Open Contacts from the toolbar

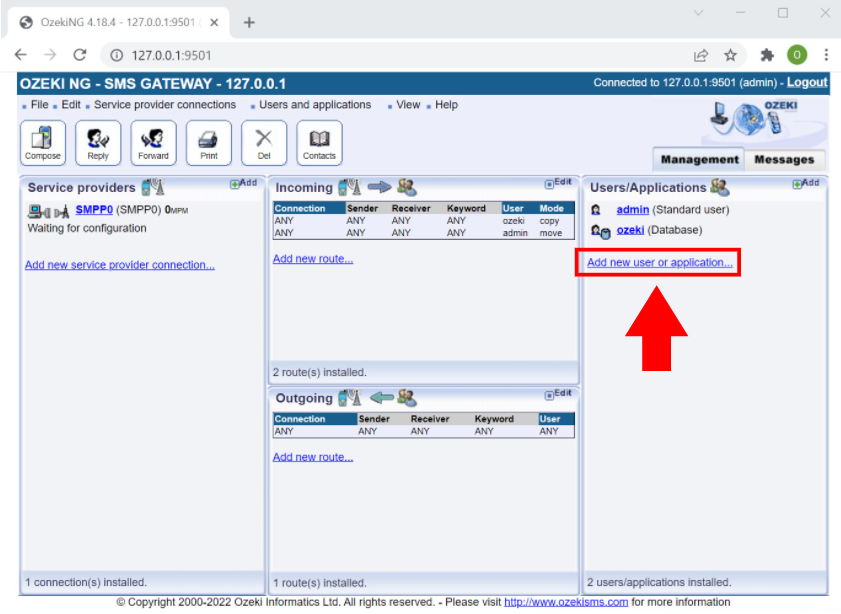(x=319, y=143)
